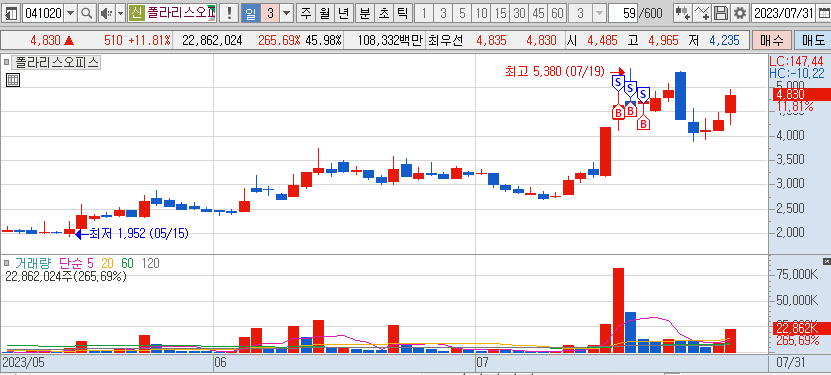
Task: Click the exclamation mark info icon
Action: click(229, 13)
